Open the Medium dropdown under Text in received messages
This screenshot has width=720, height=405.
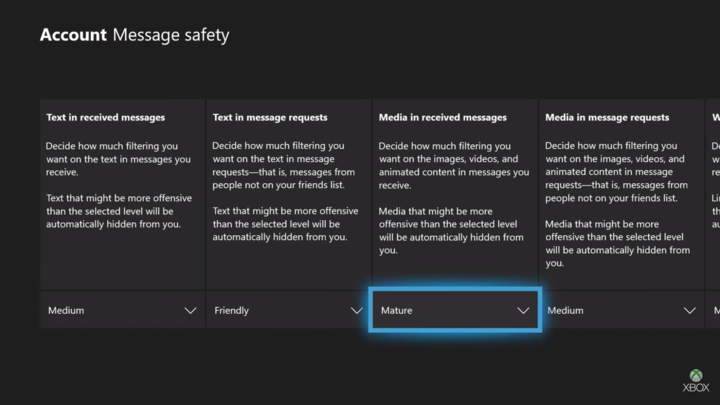(122, 310)
